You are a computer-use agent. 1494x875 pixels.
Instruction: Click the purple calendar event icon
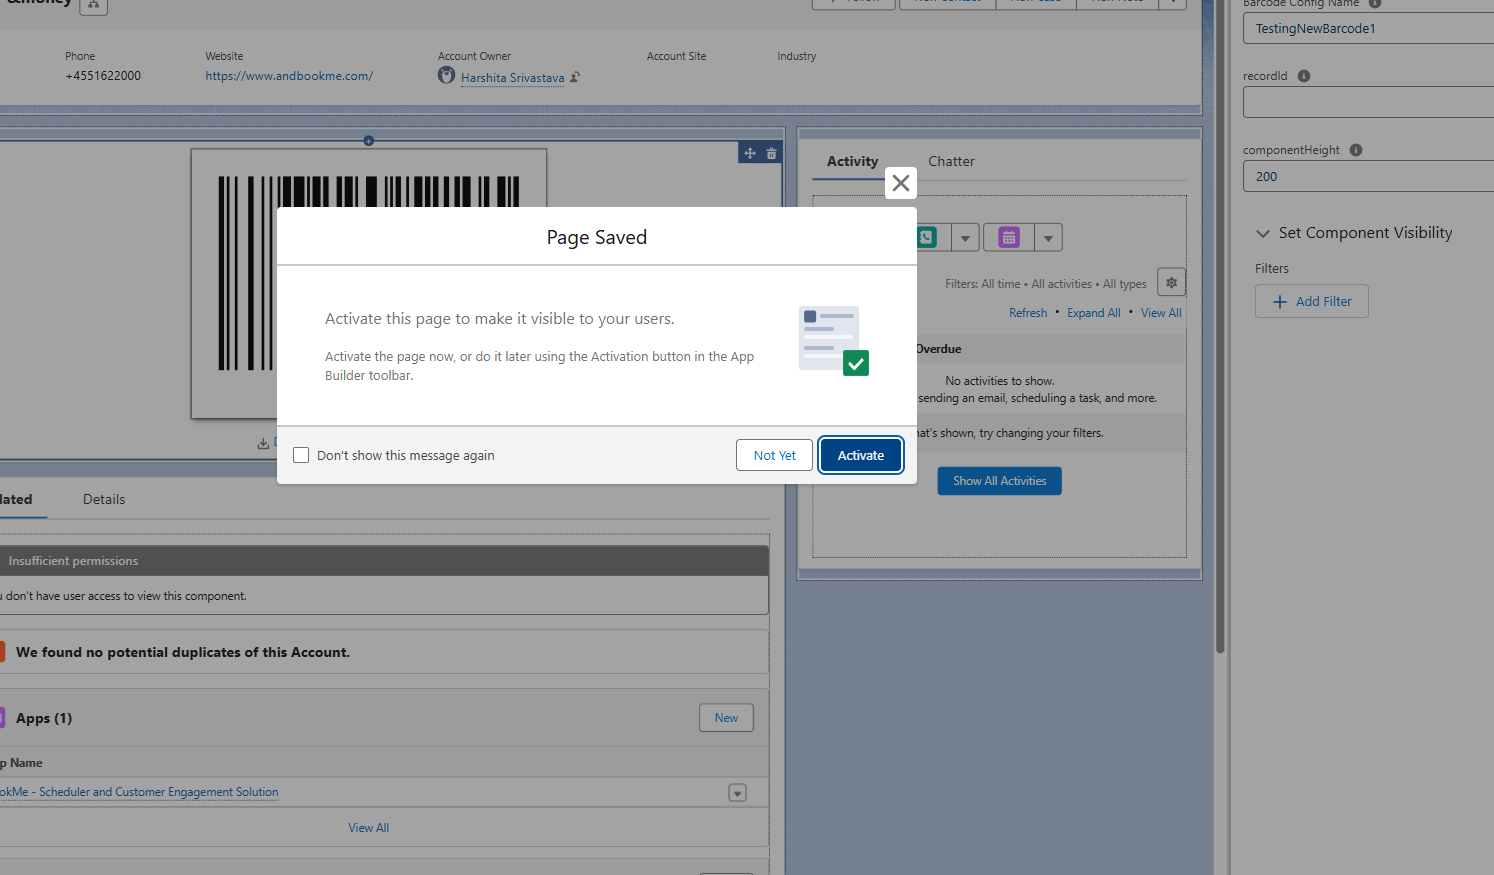click(1009, 237)
